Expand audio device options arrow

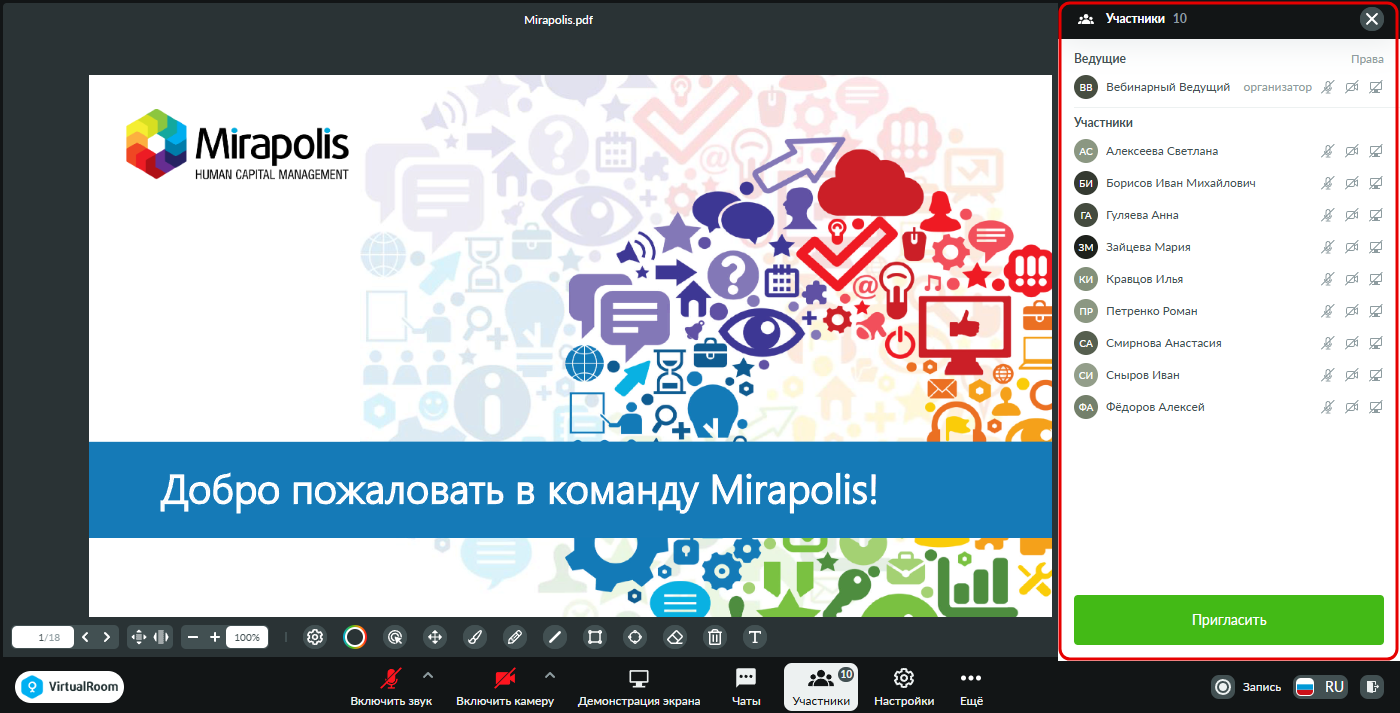tap(428, 674)
